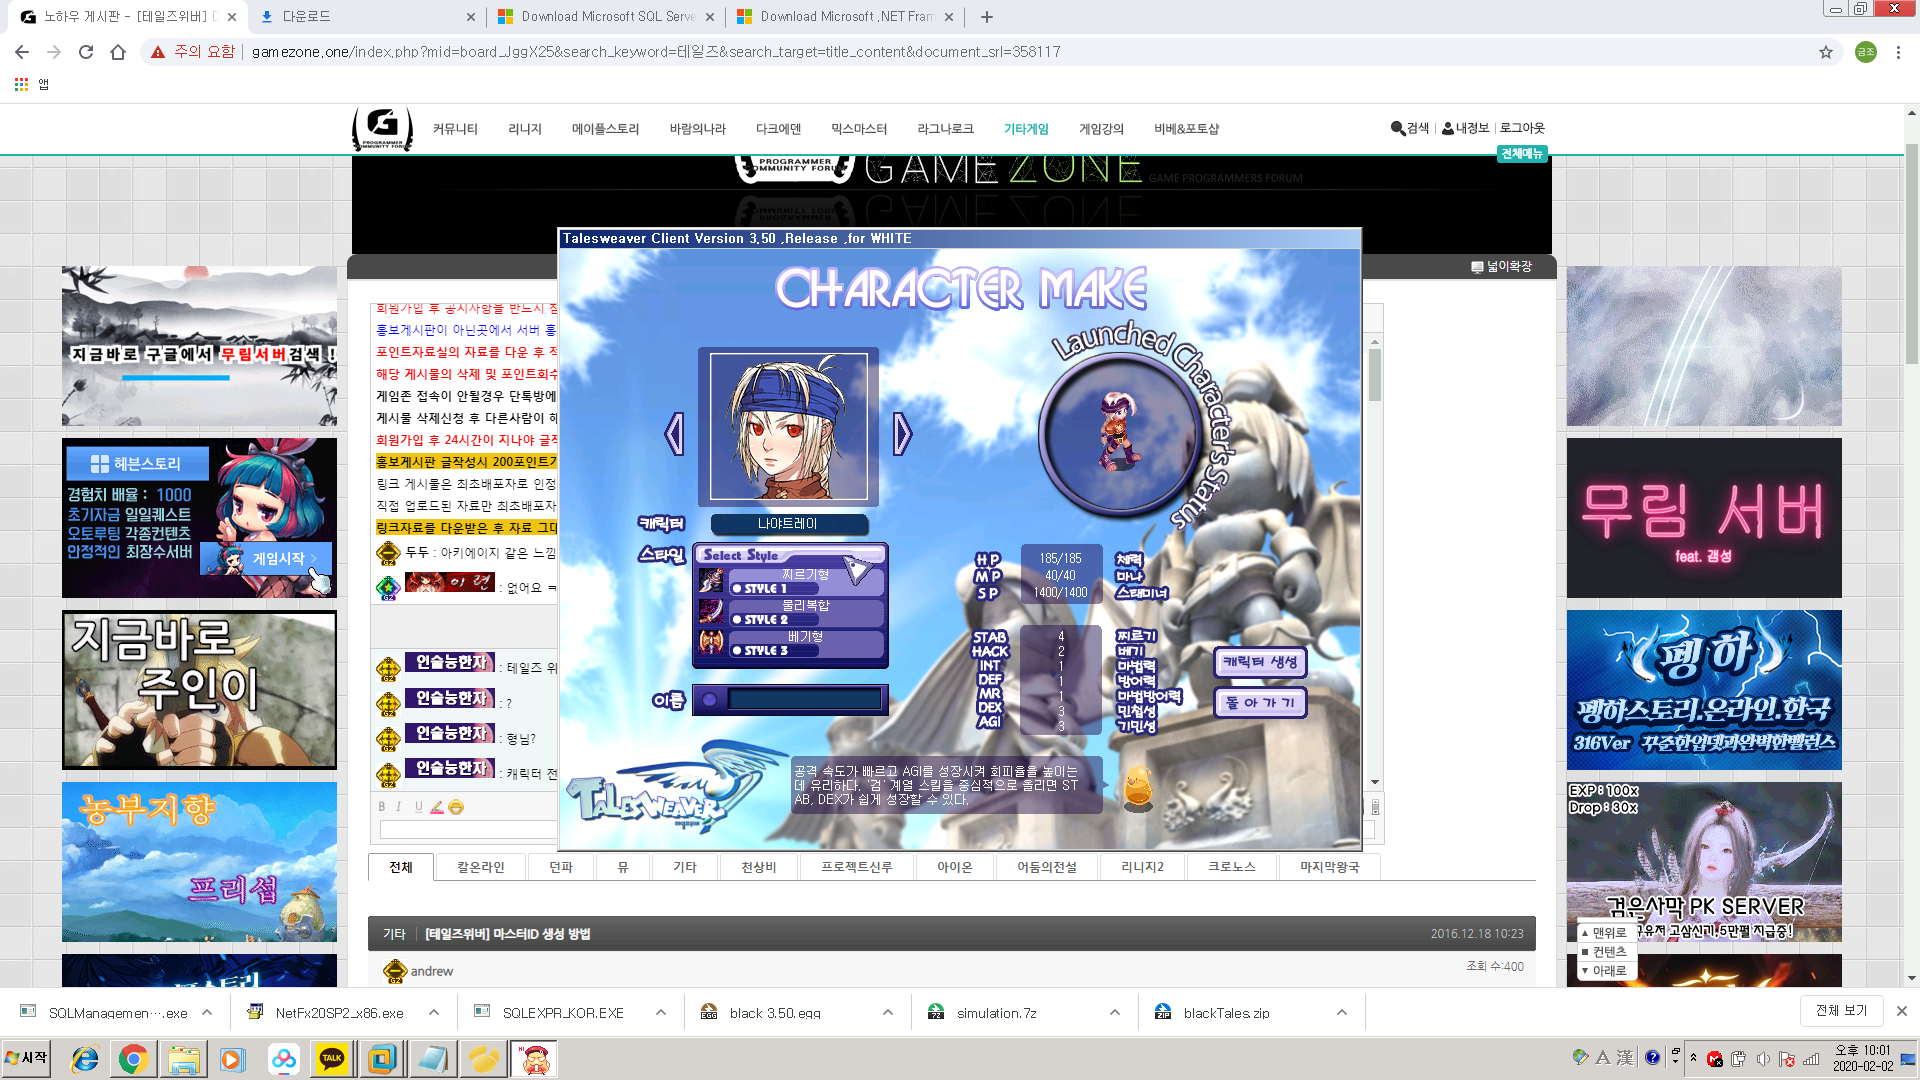1920x1080 pixels.
Task: Choose the STYLE 3 hack type radio
Action: click(x=737, y=651)
